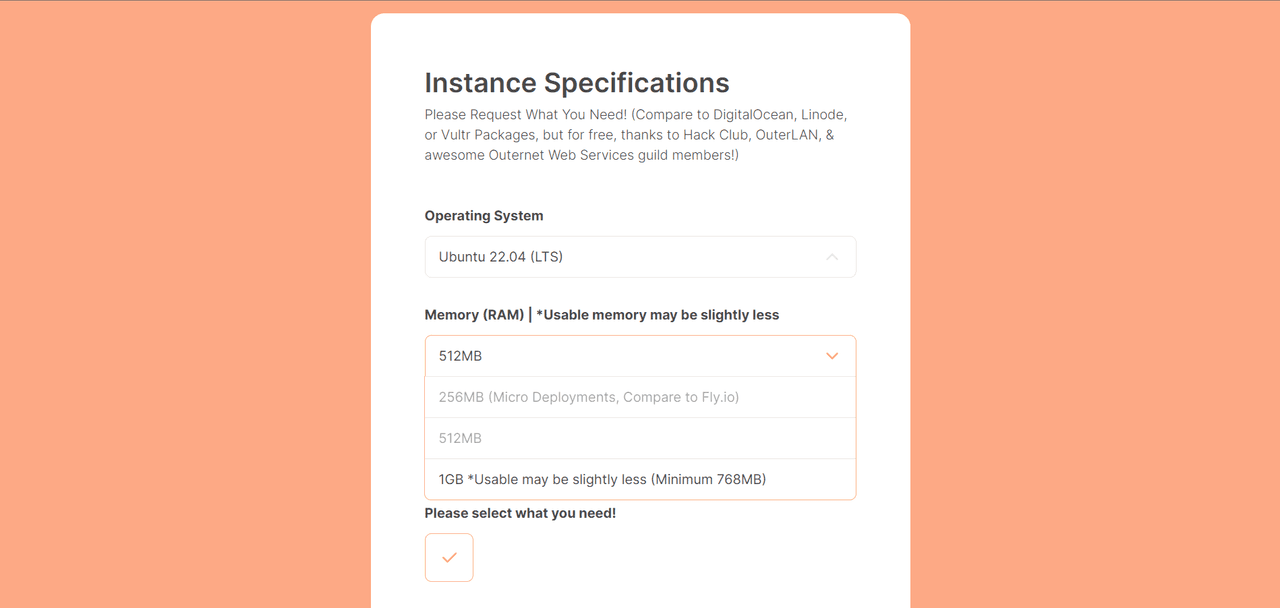This screenshot has height=608, width=1280.
Task: Click the Memory (RAM) label text
Action: pyautogui.click(x=474, y=315)
